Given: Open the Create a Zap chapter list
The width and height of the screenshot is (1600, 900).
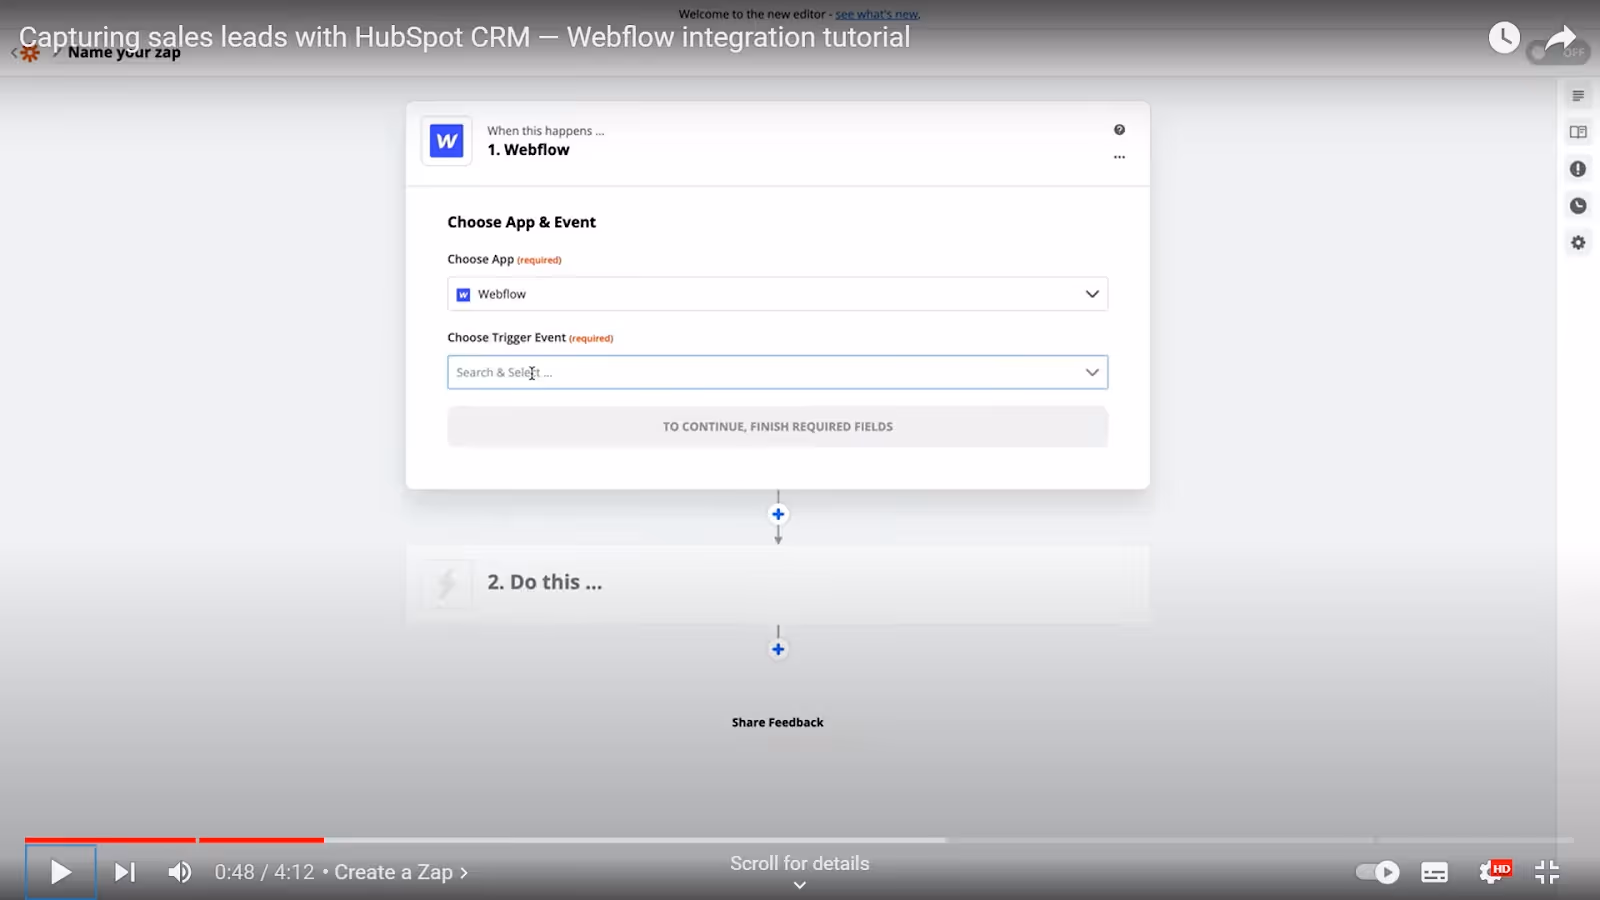Looking at the screenshot, I should coord(401,872).
